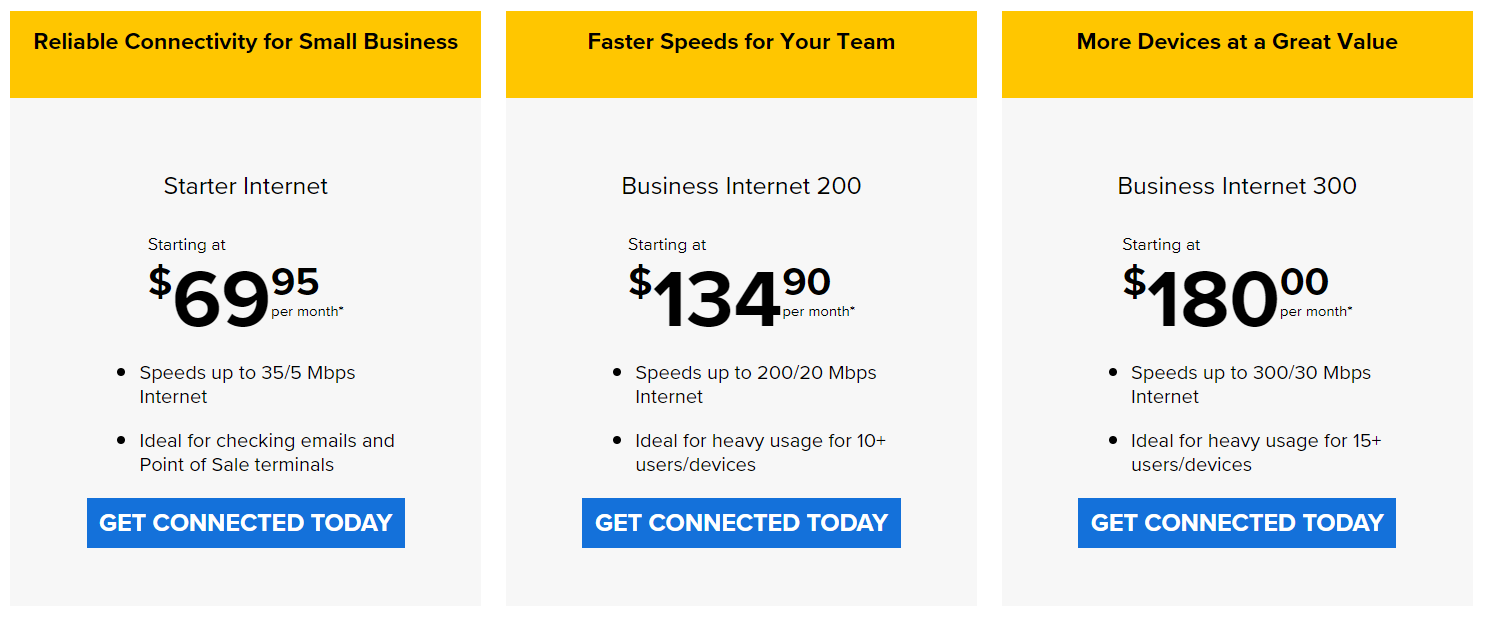
Task: Click heavy usage for 15+ users text
Action: pyautogui.click(x=1256, y=453)
